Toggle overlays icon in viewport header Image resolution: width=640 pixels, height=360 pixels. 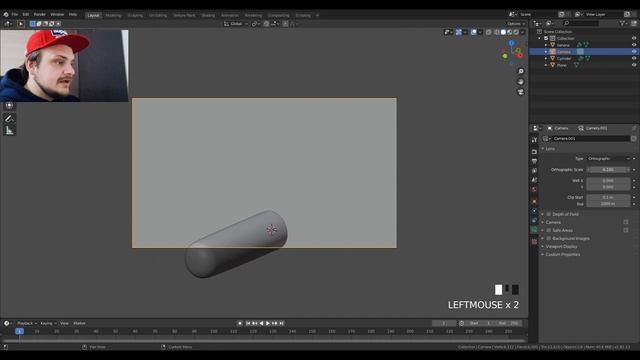pos(473,32)
